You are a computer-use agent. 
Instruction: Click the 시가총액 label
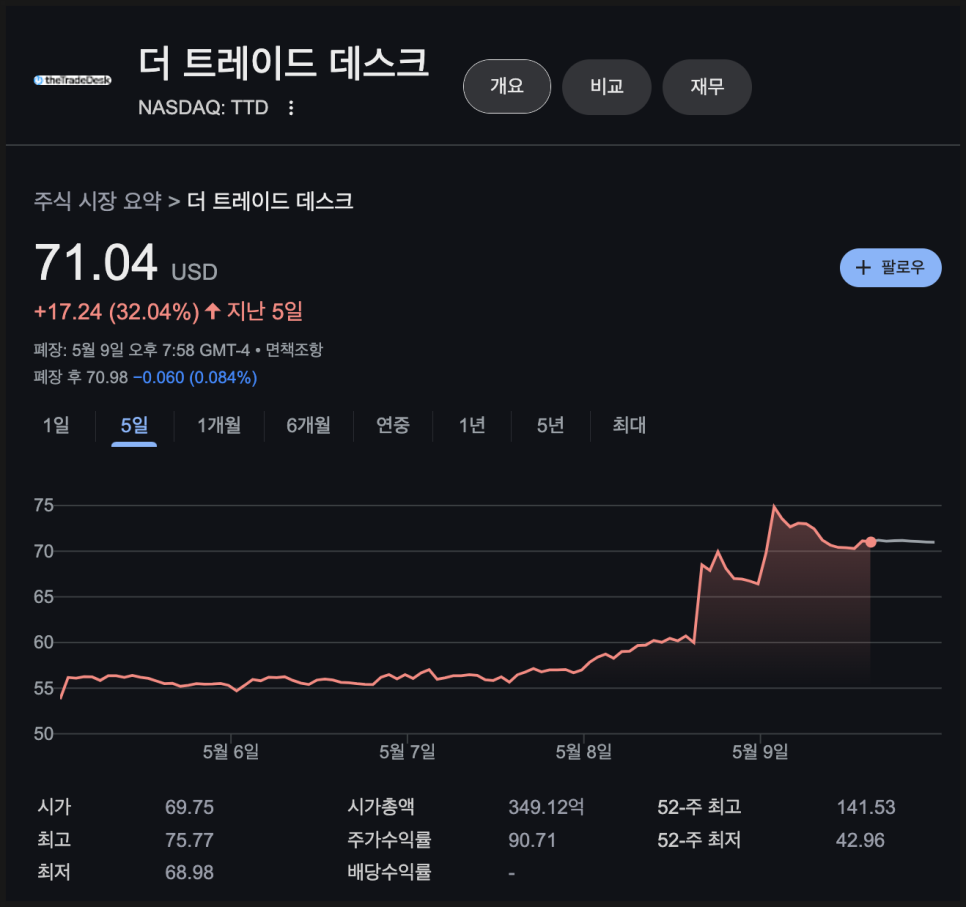pos(381,807)
